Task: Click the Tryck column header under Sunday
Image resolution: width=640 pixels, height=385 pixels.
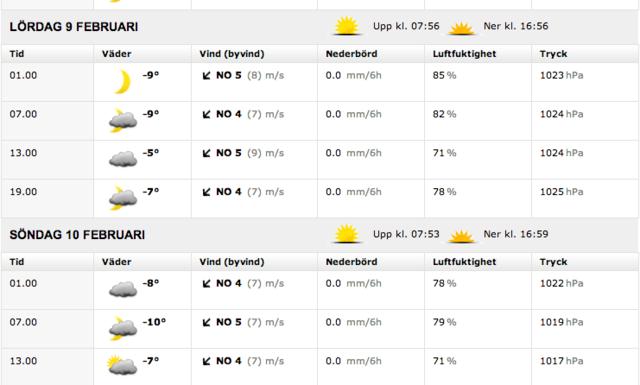Action: pyautogui.click(x=553, y=262)
